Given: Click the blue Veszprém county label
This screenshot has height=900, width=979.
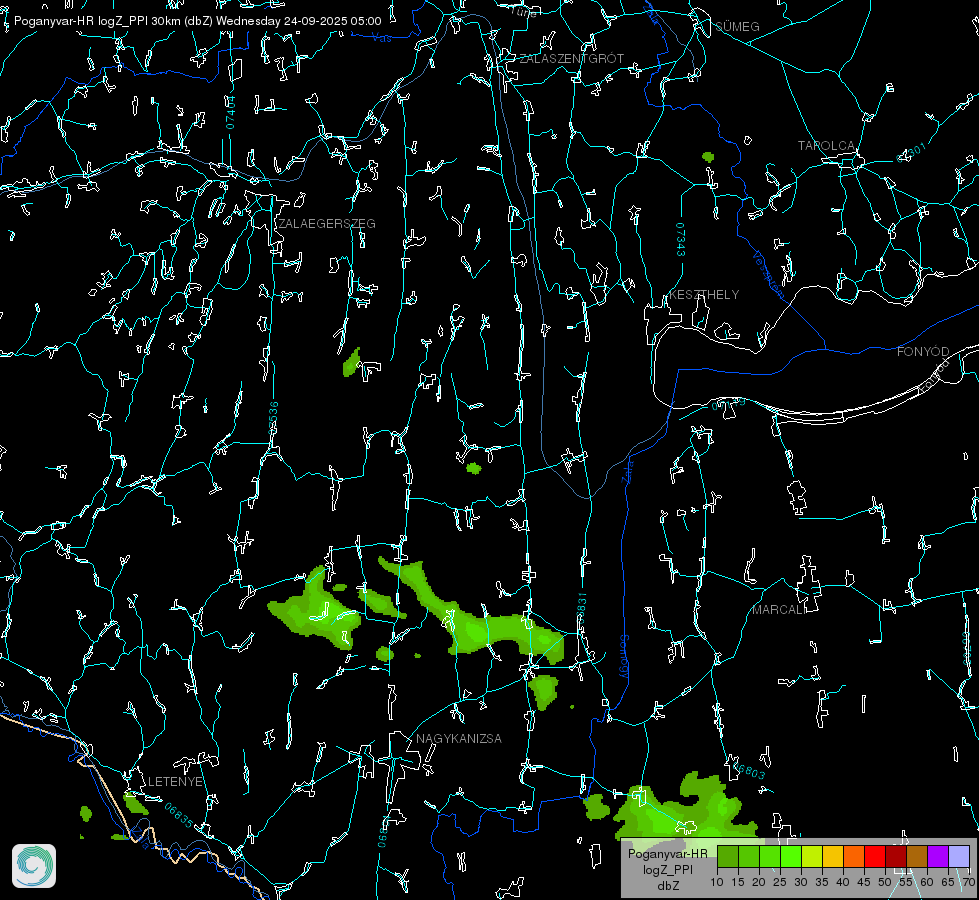Looking at the screenshot, I should tap(768, 274).
